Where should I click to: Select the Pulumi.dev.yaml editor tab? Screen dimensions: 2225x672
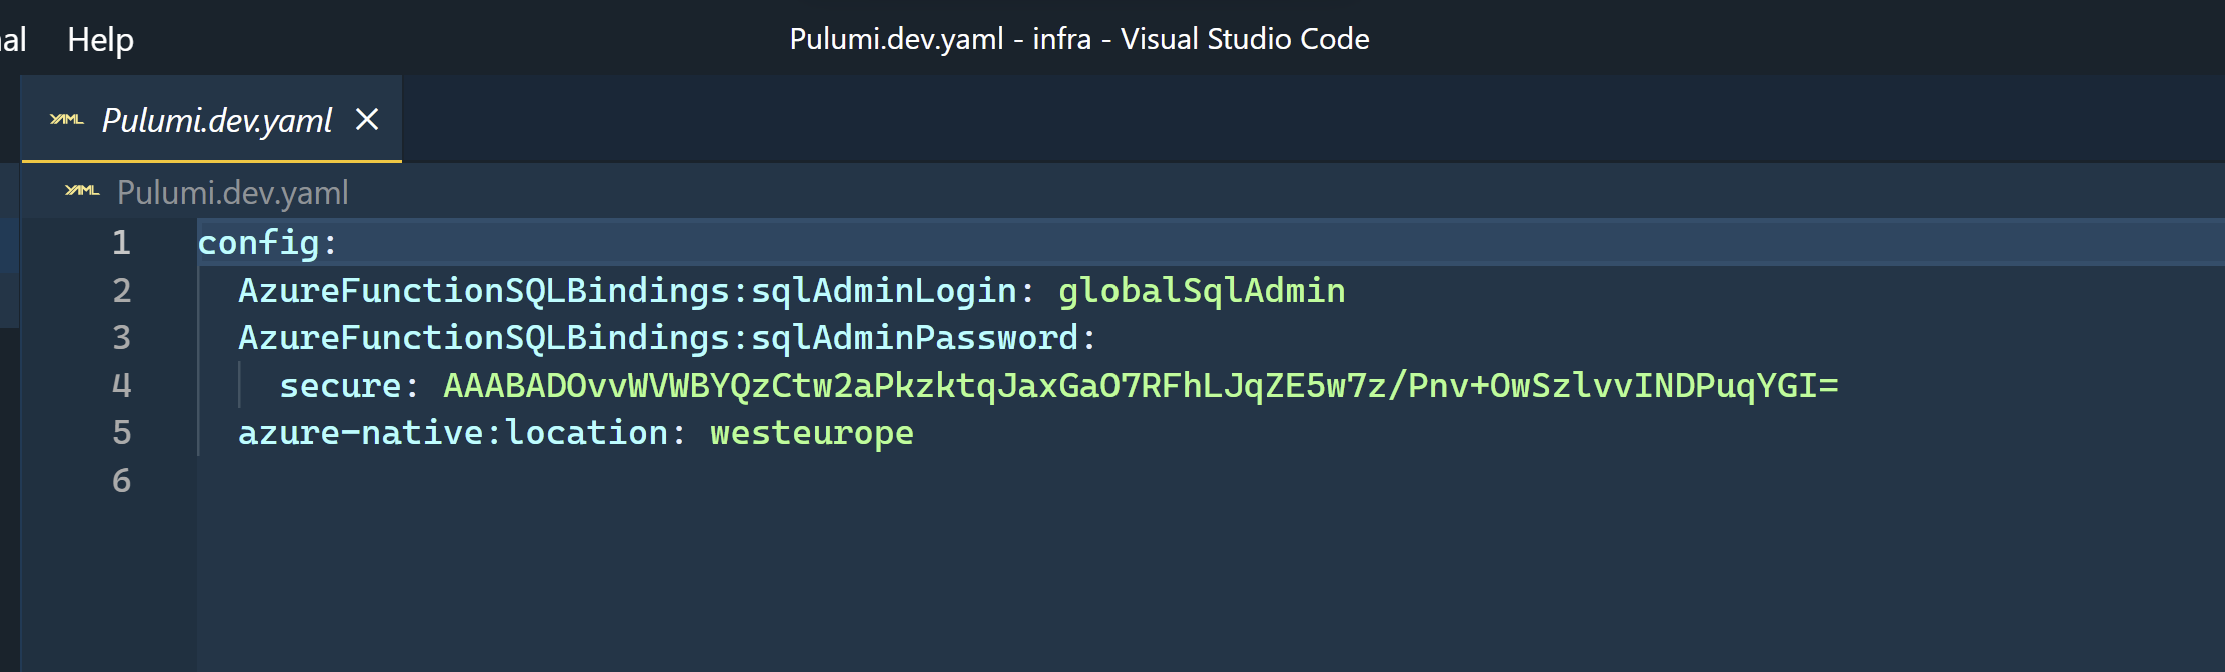click(215, 120)
